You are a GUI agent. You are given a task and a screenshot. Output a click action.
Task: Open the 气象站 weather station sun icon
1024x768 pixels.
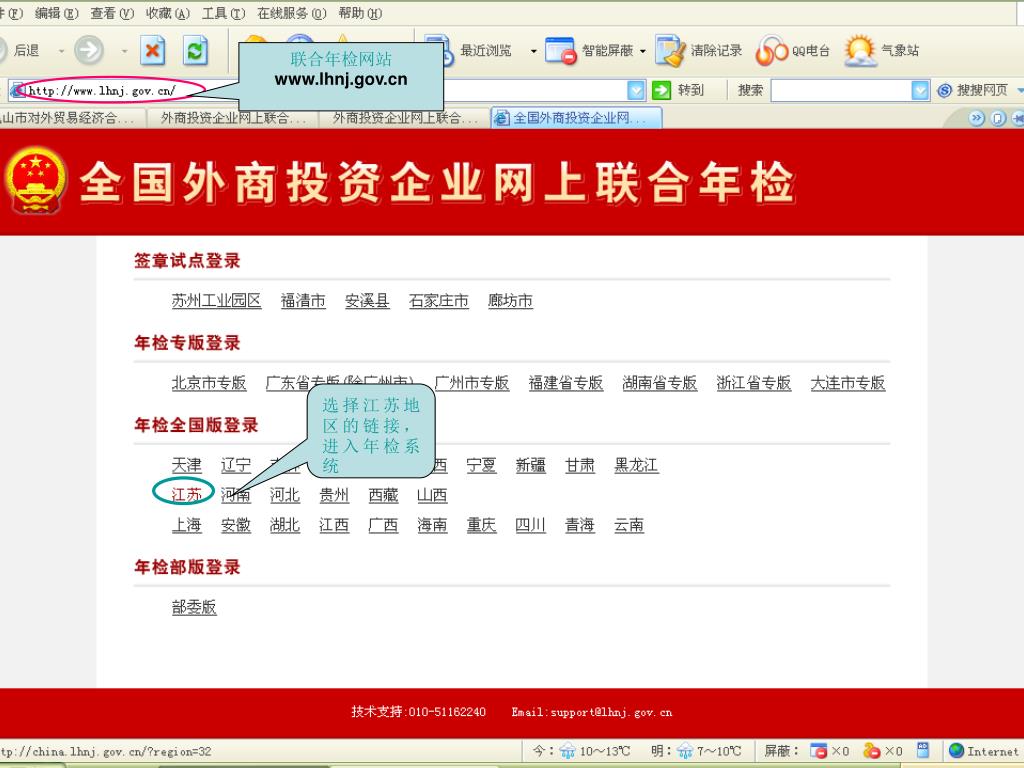(859, 51)
